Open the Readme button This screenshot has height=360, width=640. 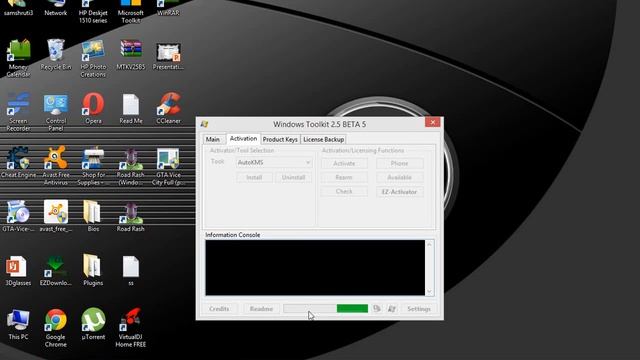pos(261,309)
